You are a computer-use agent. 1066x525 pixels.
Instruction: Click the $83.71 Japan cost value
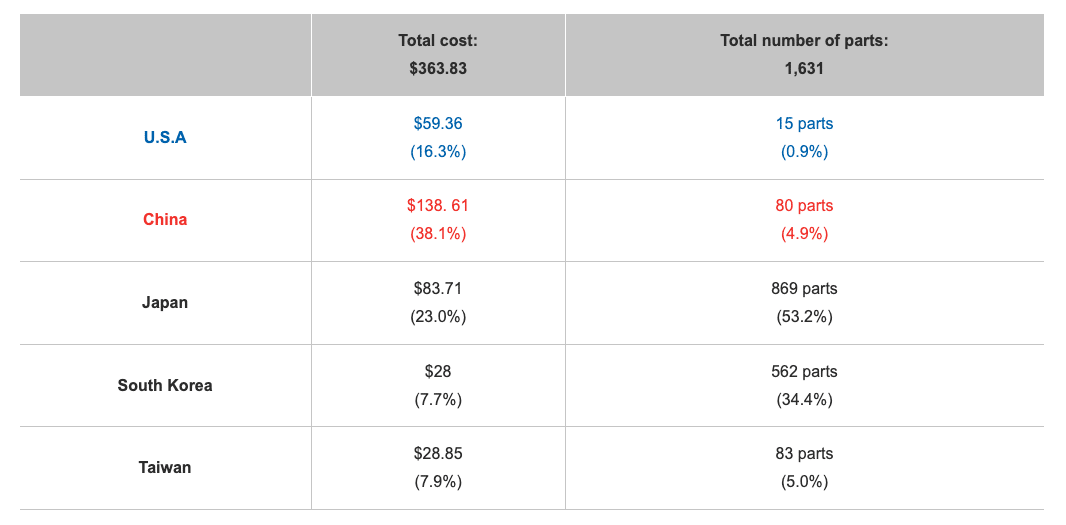438,289
